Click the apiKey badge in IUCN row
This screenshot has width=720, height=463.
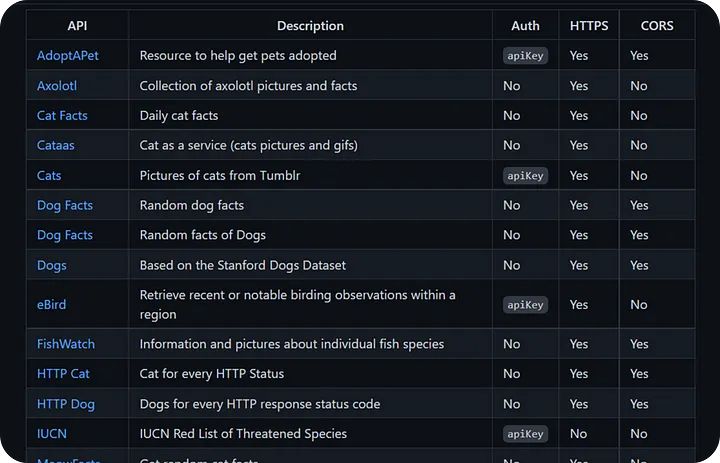525,434
